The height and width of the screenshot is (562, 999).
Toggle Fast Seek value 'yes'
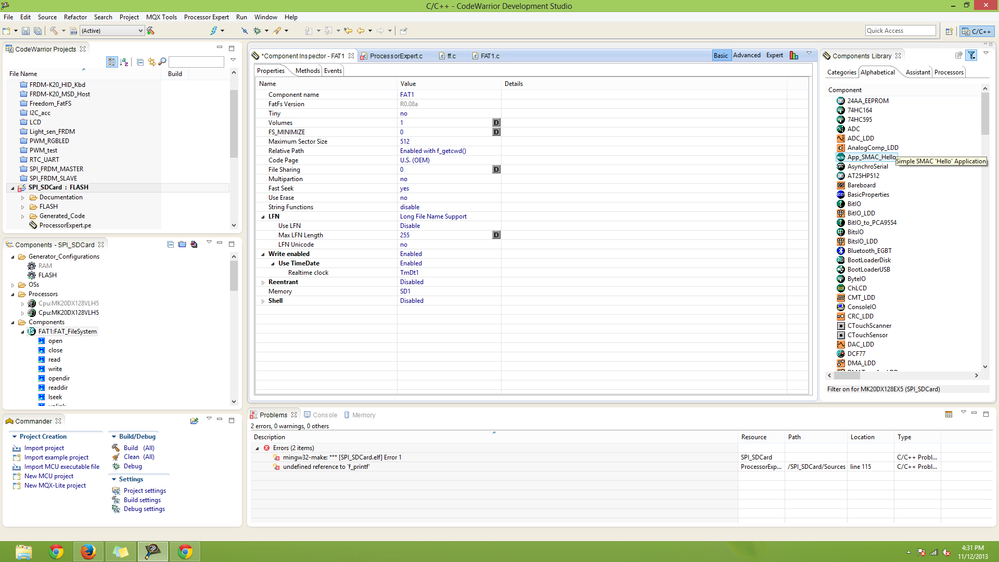click(405, 189)
